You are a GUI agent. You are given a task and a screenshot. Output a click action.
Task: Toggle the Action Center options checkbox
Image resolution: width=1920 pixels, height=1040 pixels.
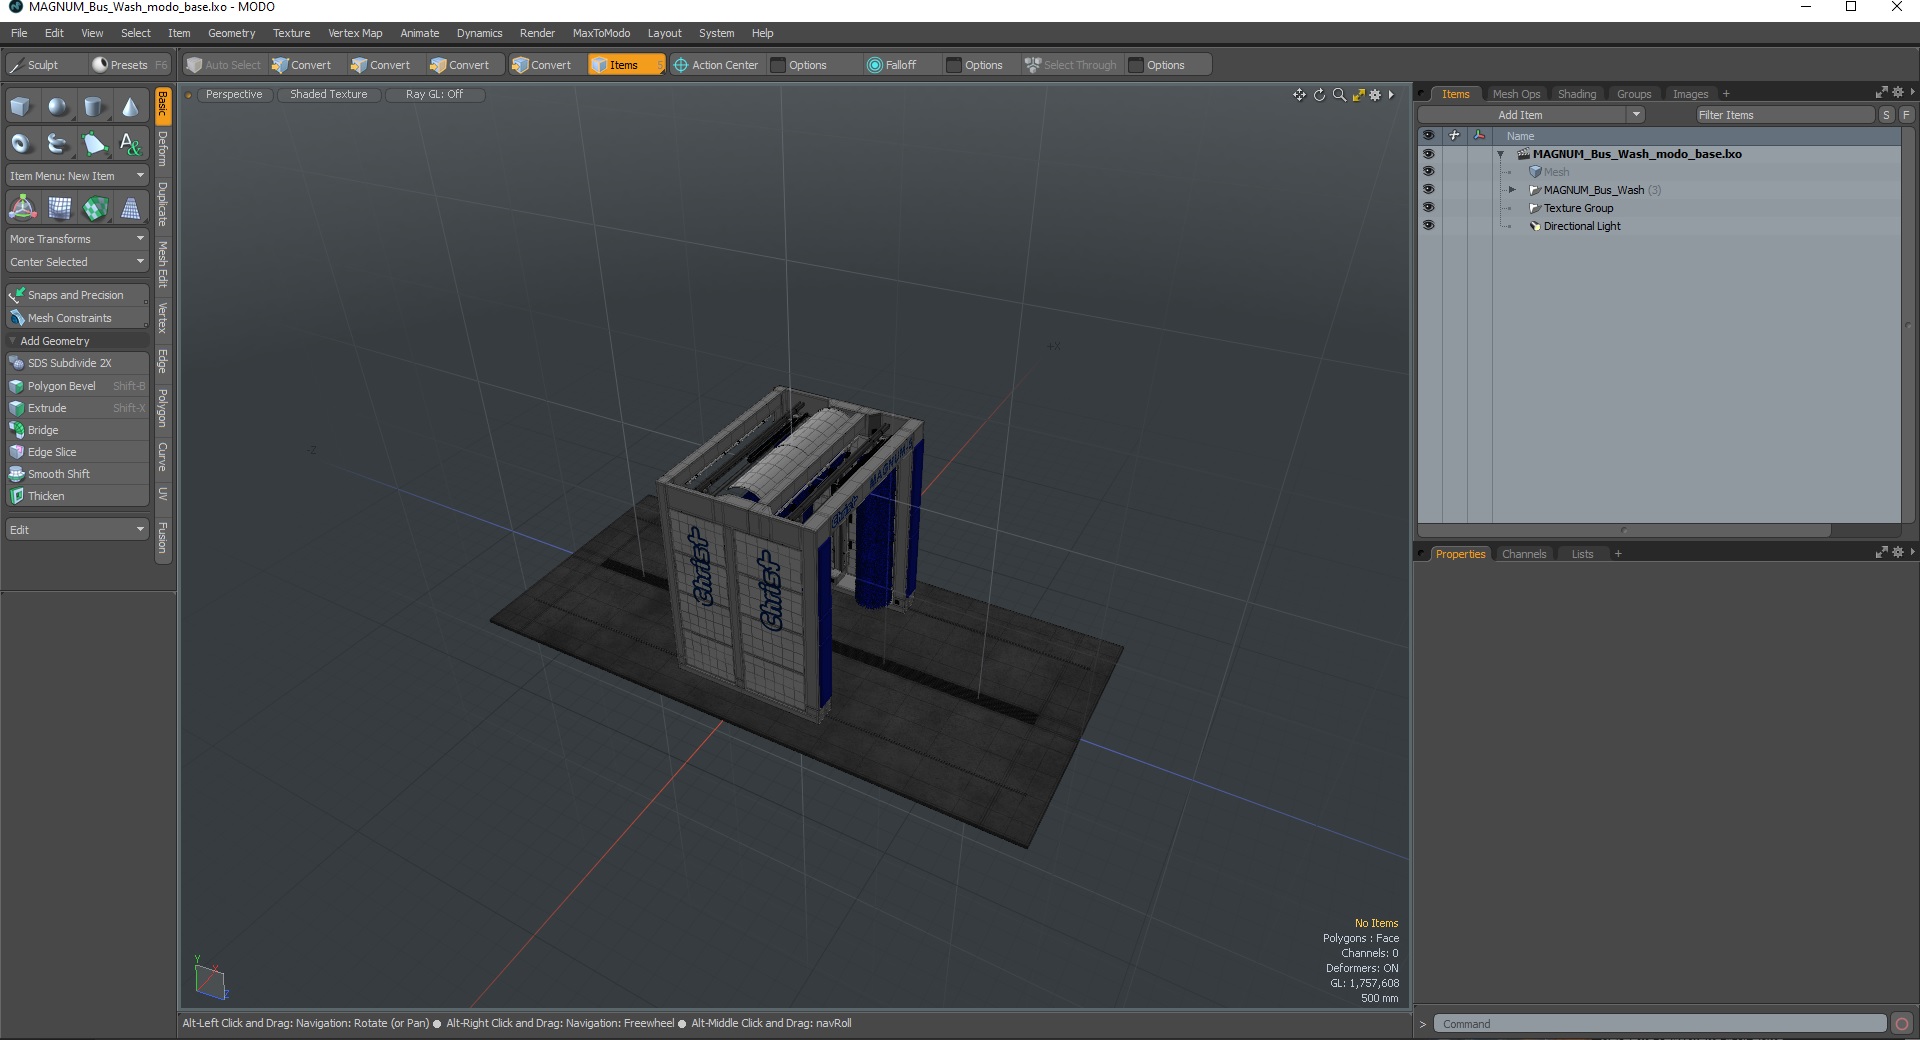[778, 65]
